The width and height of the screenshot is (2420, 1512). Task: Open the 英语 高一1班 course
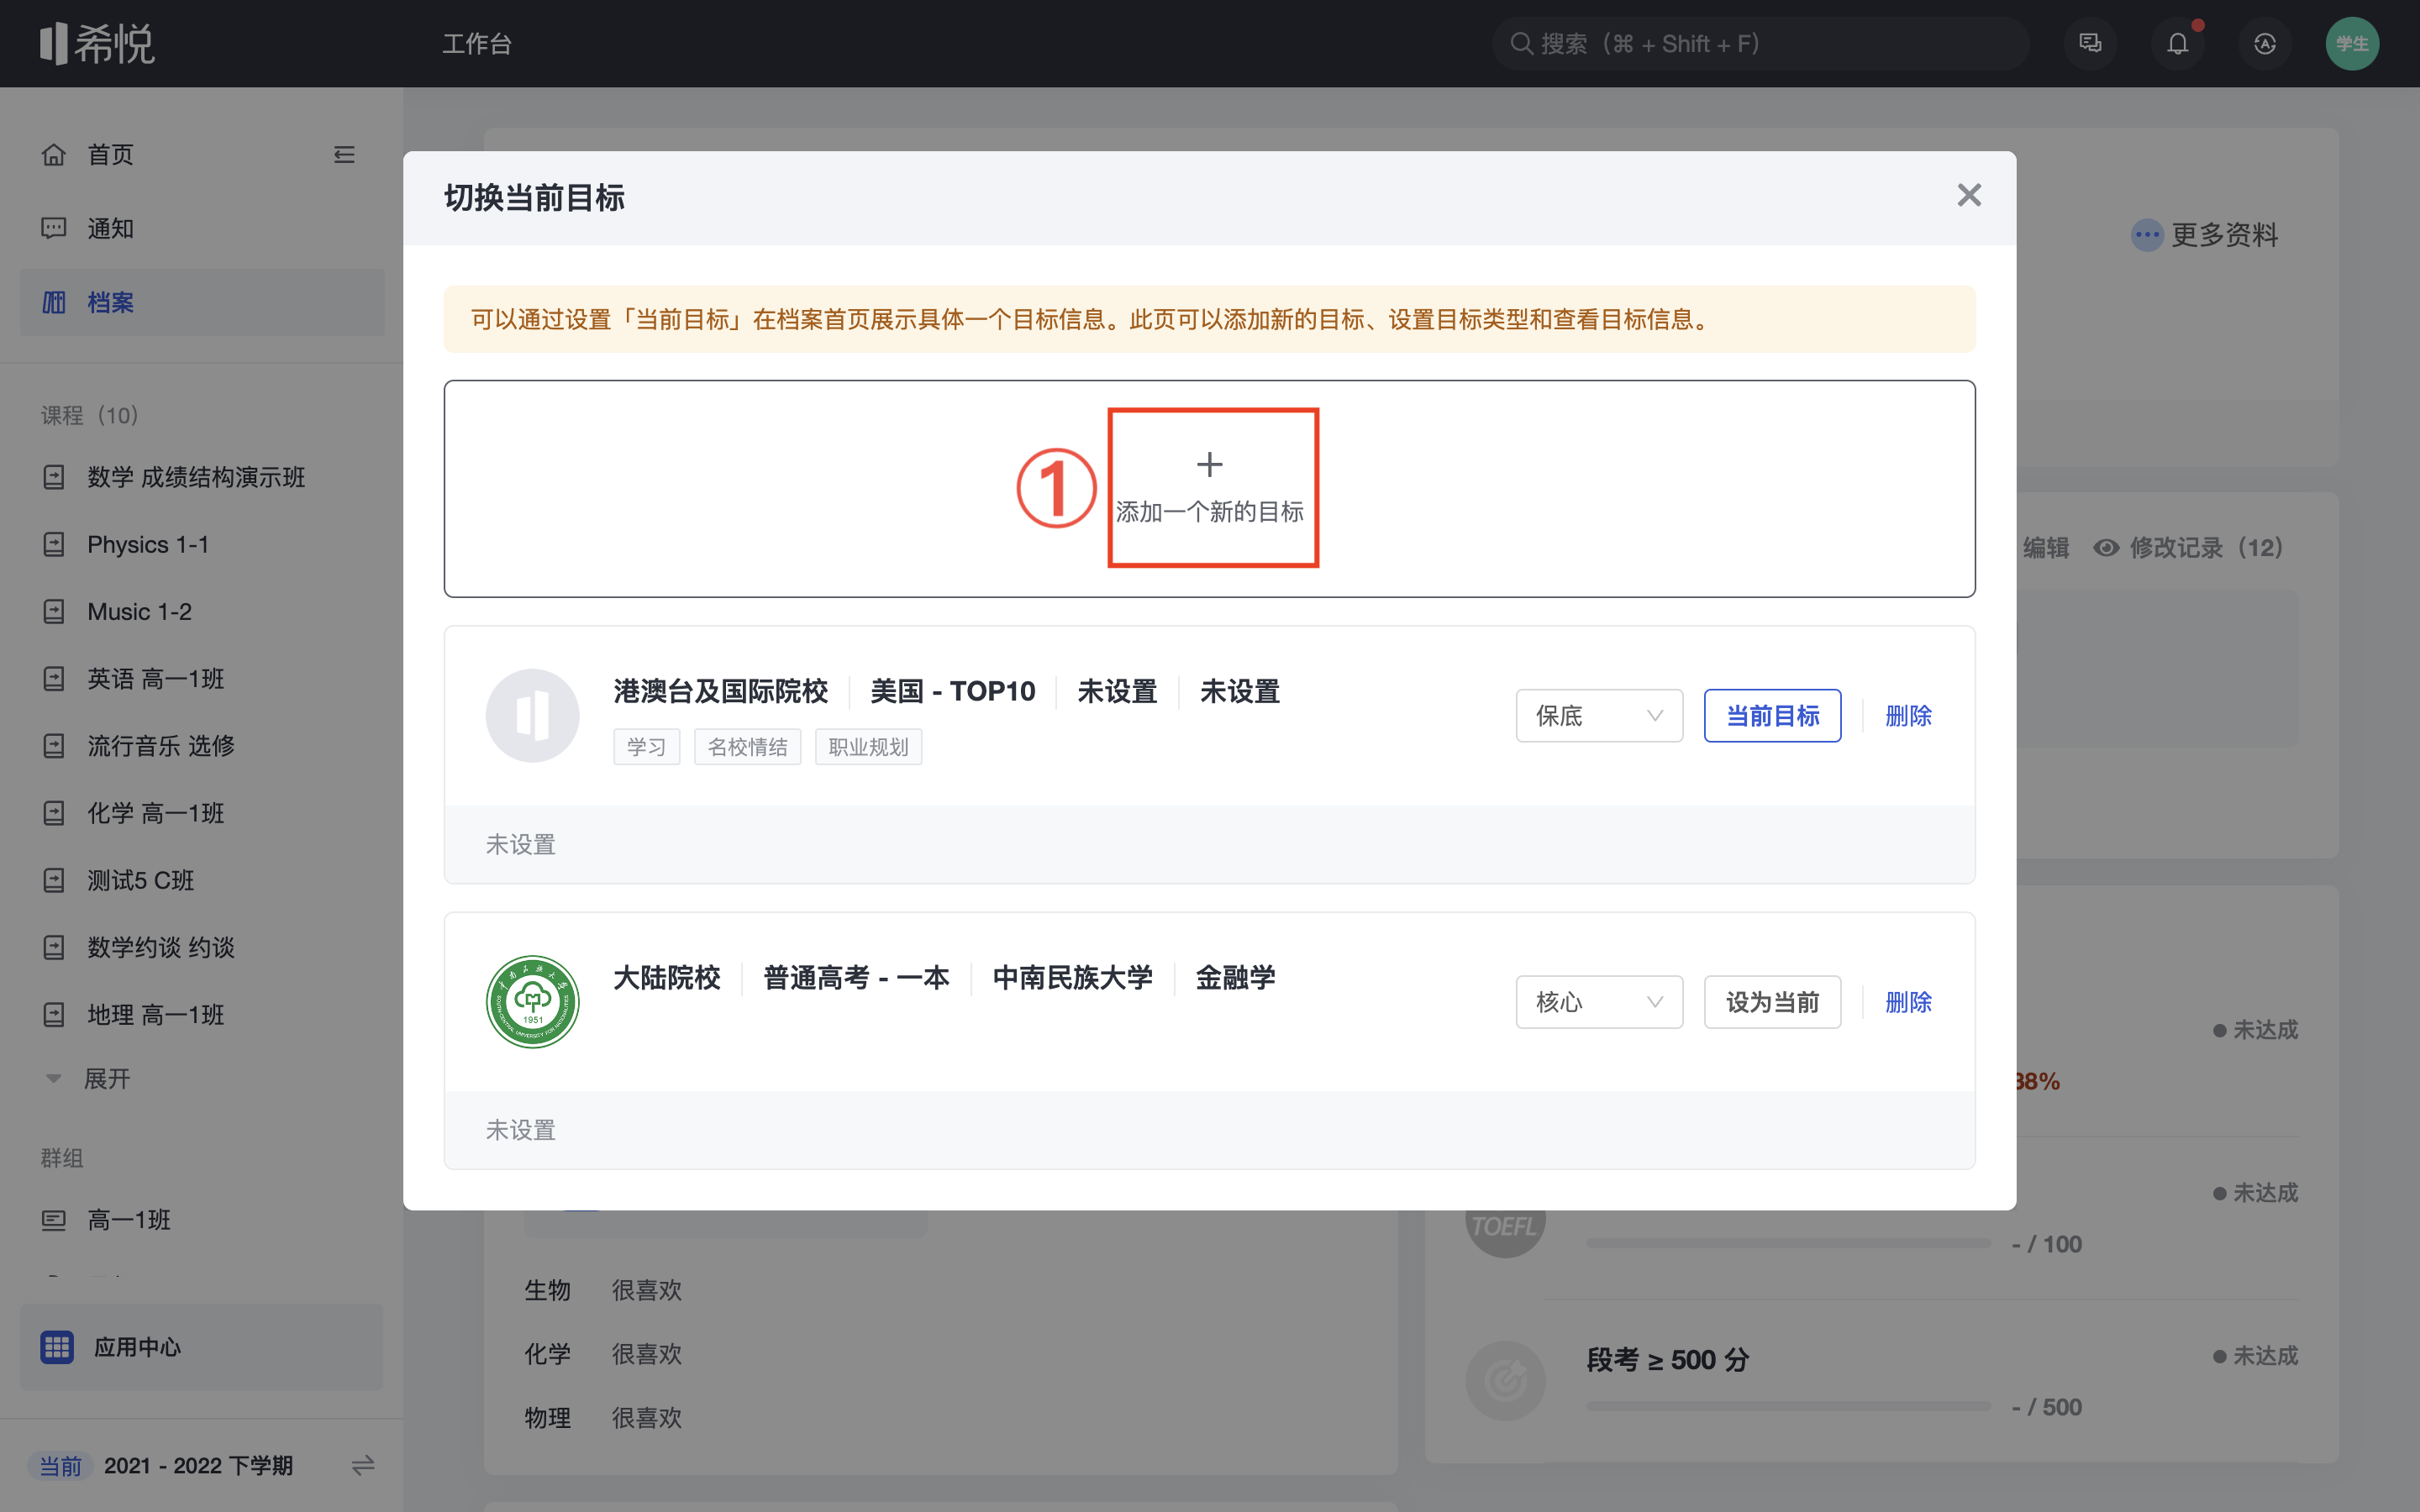coord(134,679)
